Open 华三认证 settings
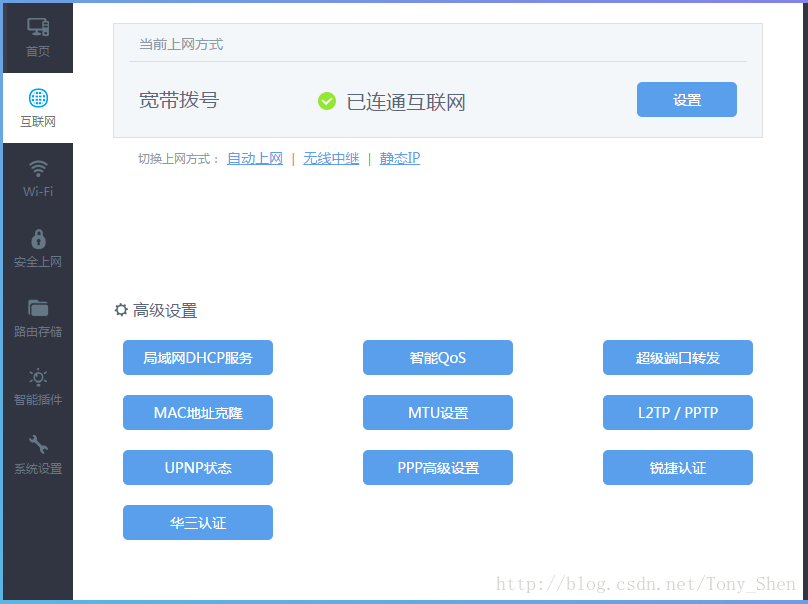This screenshot has width=808, height=604. [x=198, y=523]
